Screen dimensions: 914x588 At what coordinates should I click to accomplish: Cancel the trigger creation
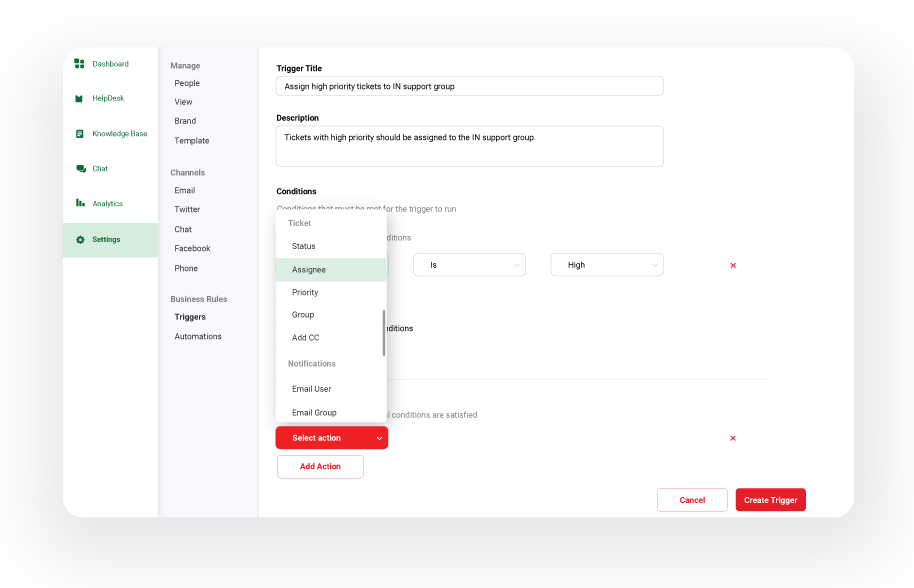tap(692, 499)
